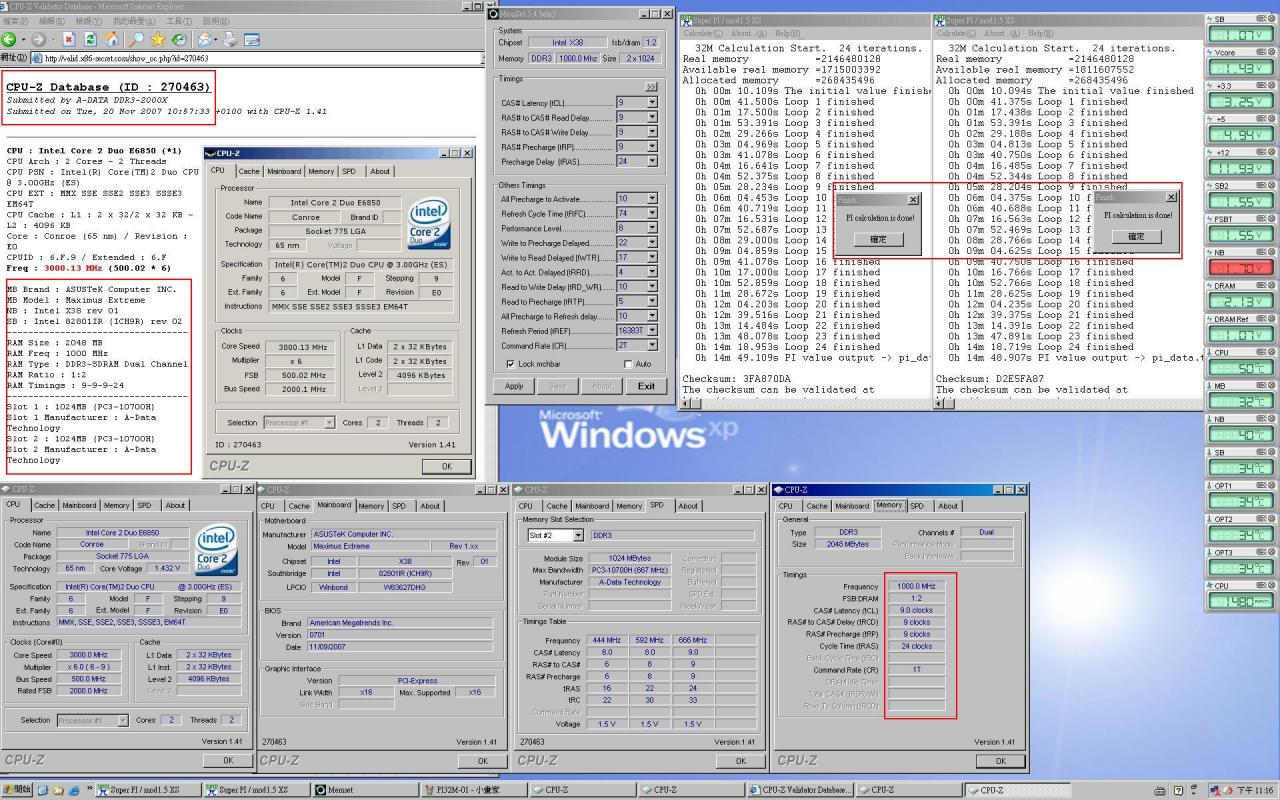The image size is (1280, 800).
Task: Click Command Rate 1T value in CPU-Z Memory
Action: [x=916, y=670]
